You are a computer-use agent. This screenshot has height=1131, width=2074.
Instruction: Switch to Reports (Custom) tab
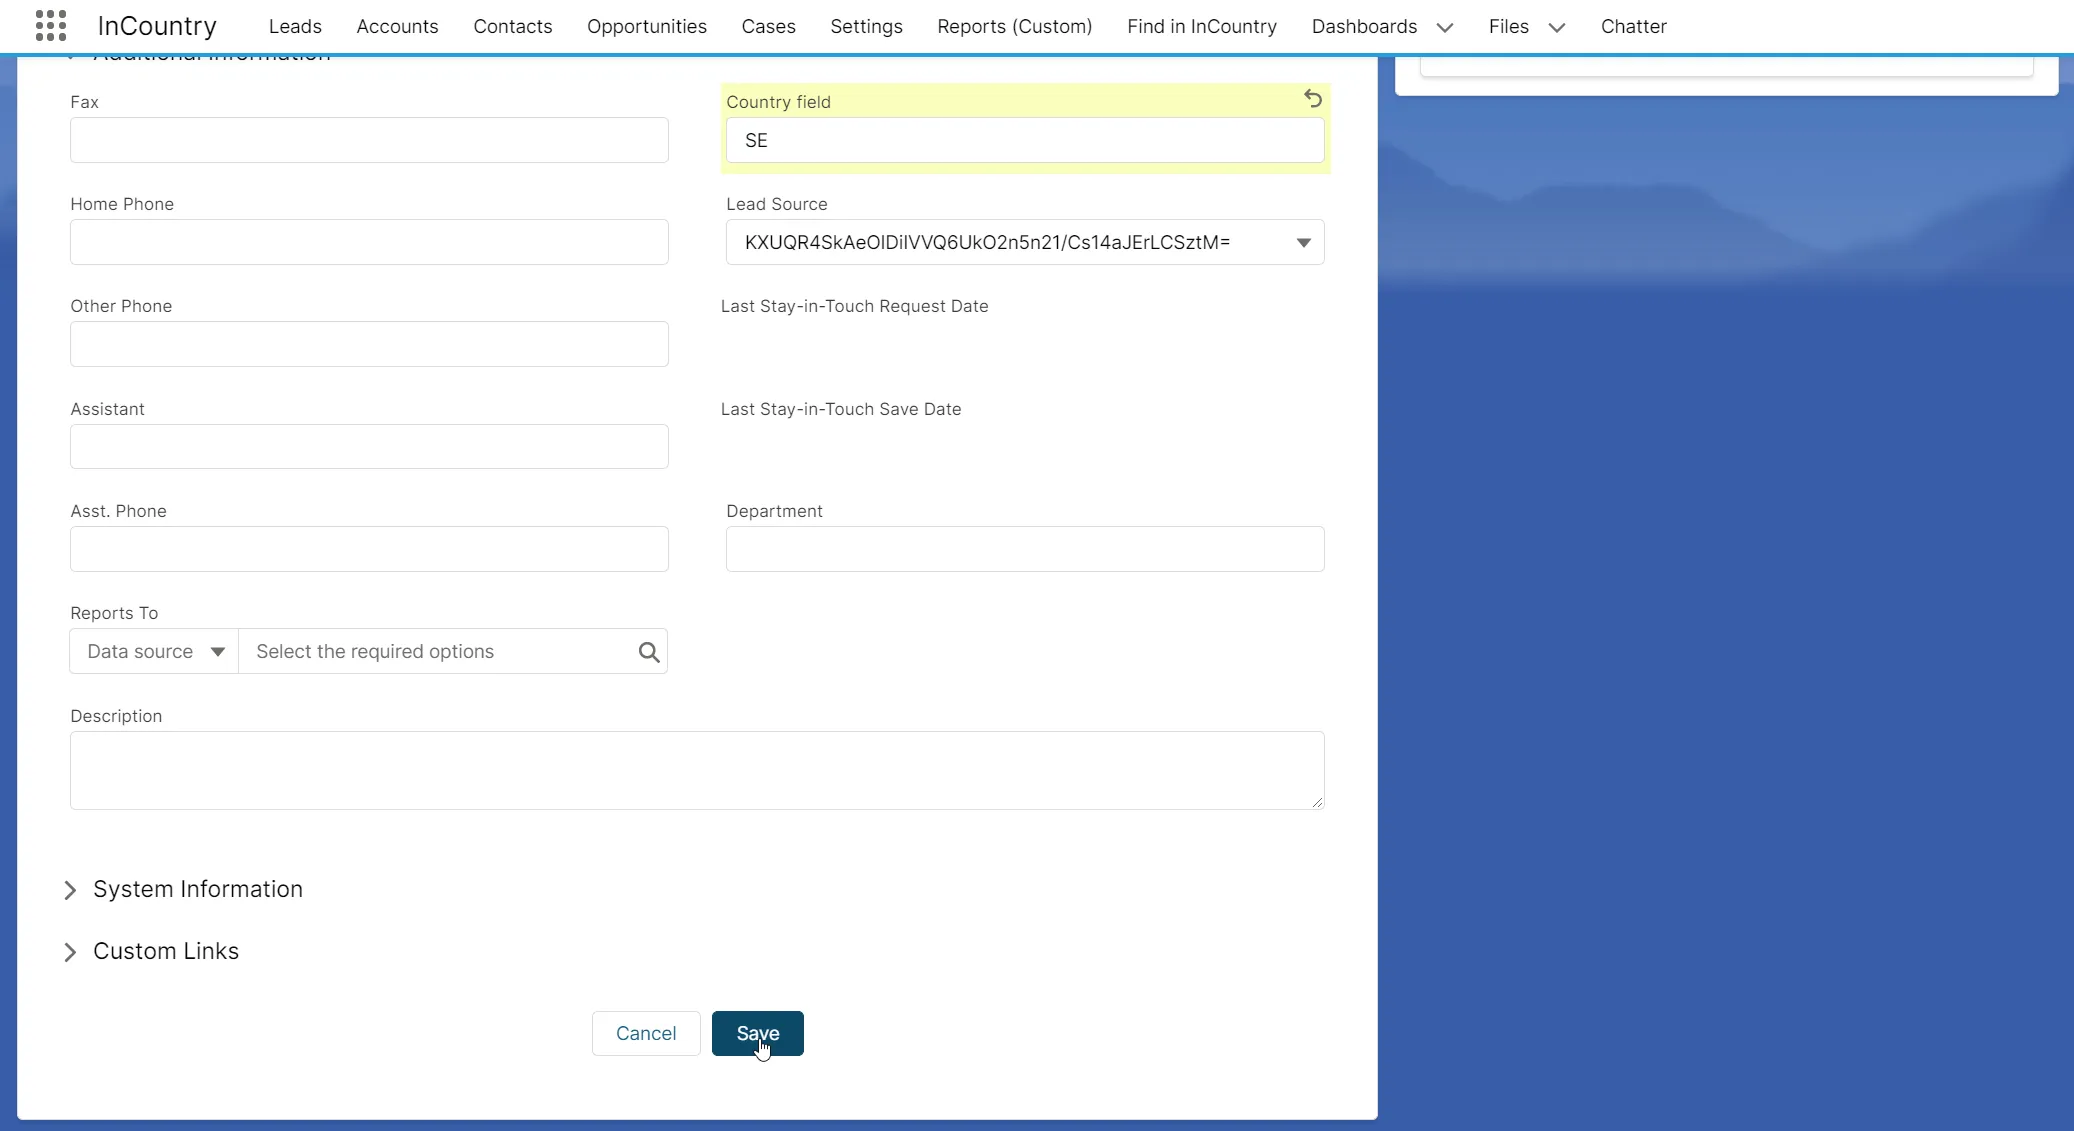click(x=1014, y=27)
